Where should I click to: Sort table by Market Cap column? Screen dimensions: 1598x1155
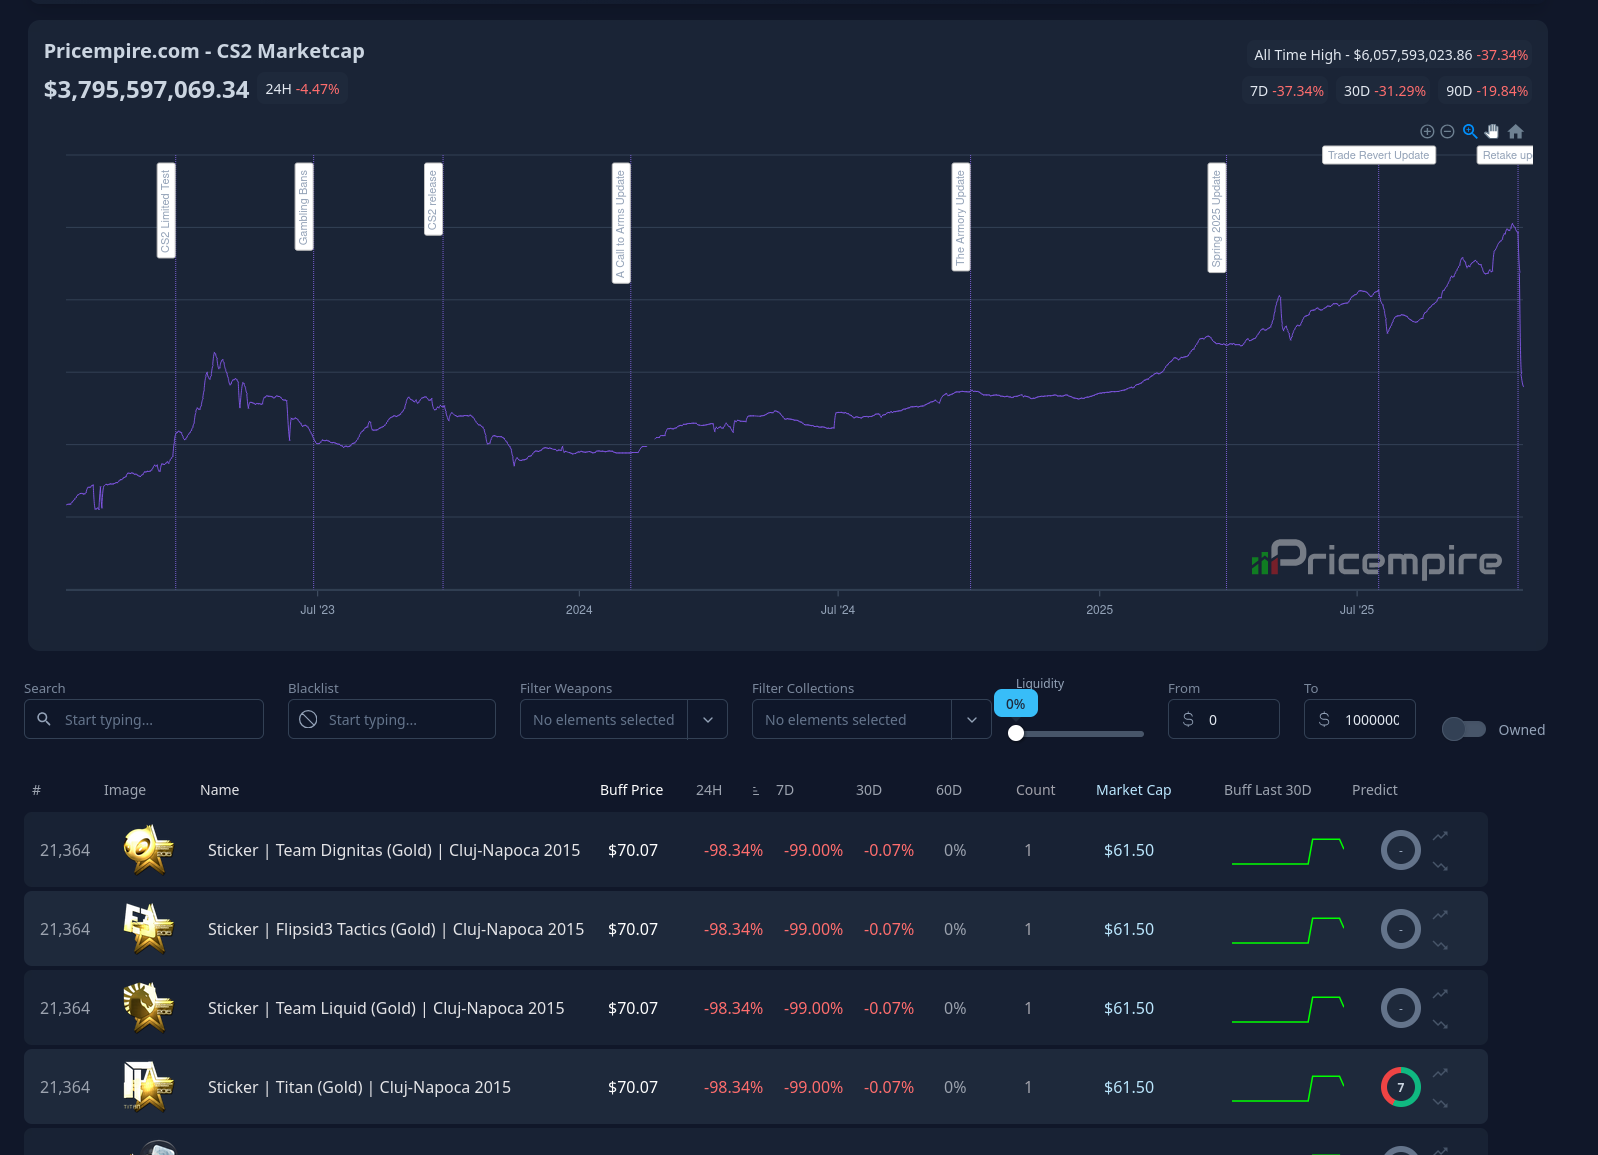pyautogui.click(x=1133, y=790)
